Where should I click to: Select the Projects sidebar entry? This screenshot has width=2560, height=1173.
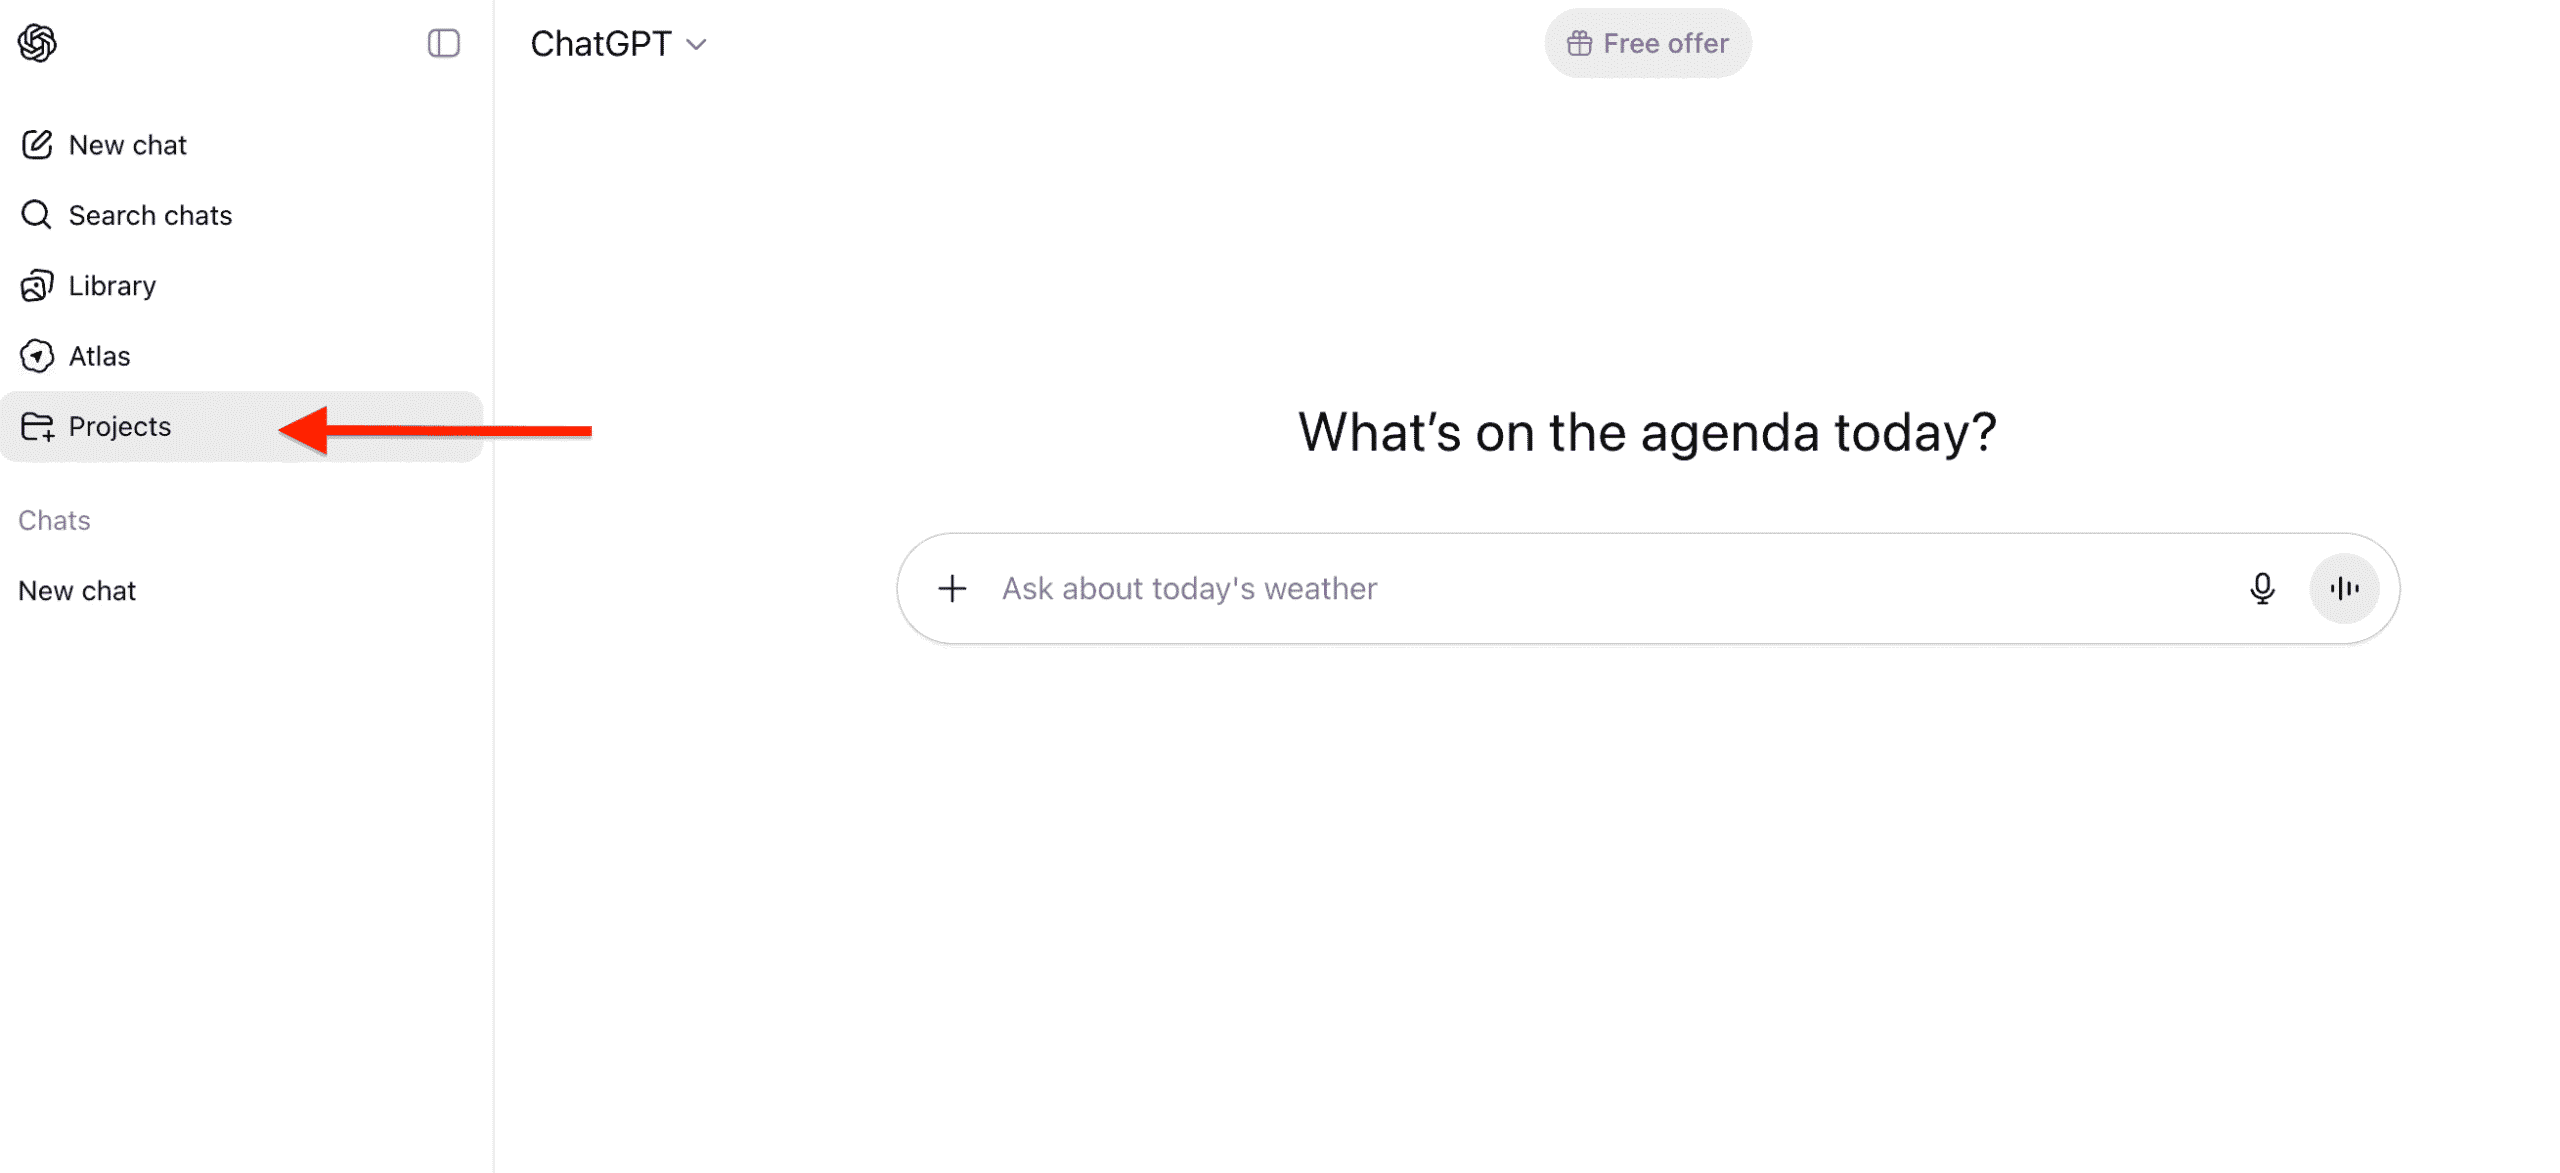pyautogui.click(x=120, y=427)
